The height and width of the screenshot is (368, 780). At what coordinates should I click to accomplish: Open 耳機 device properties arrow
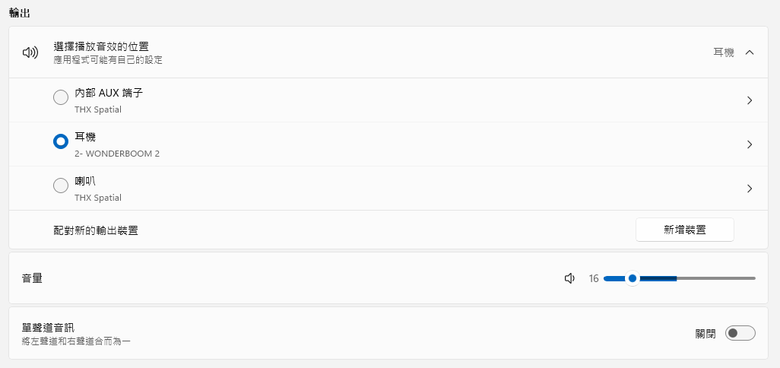750,145
